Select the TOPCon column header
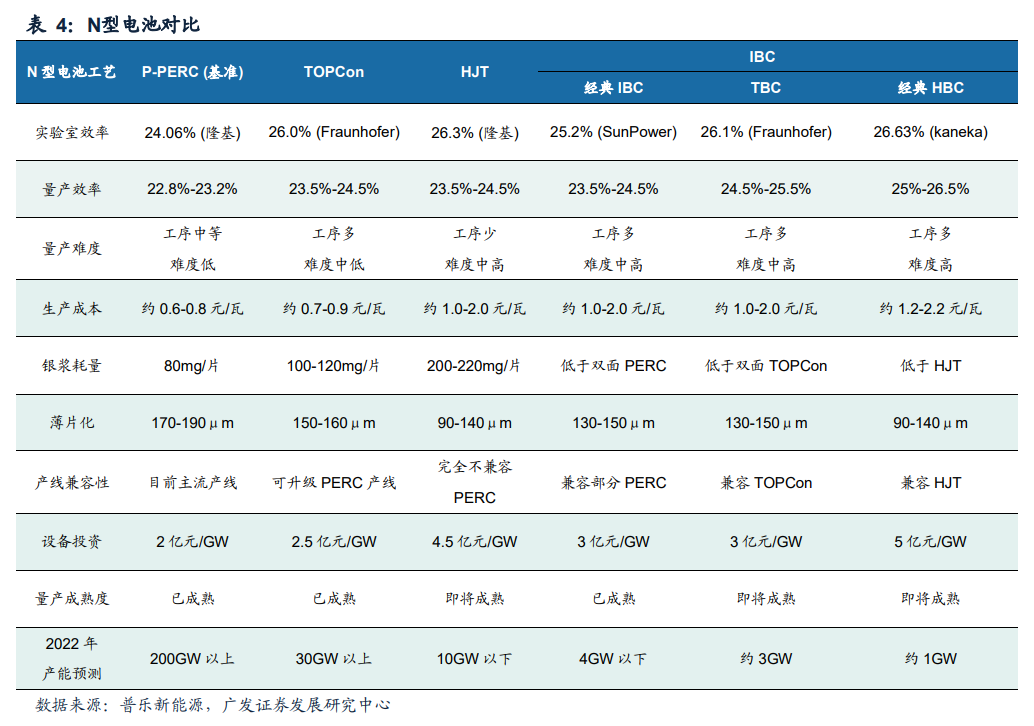The height and width of the screenshot is (726, 1034). [x=332, y=72]
